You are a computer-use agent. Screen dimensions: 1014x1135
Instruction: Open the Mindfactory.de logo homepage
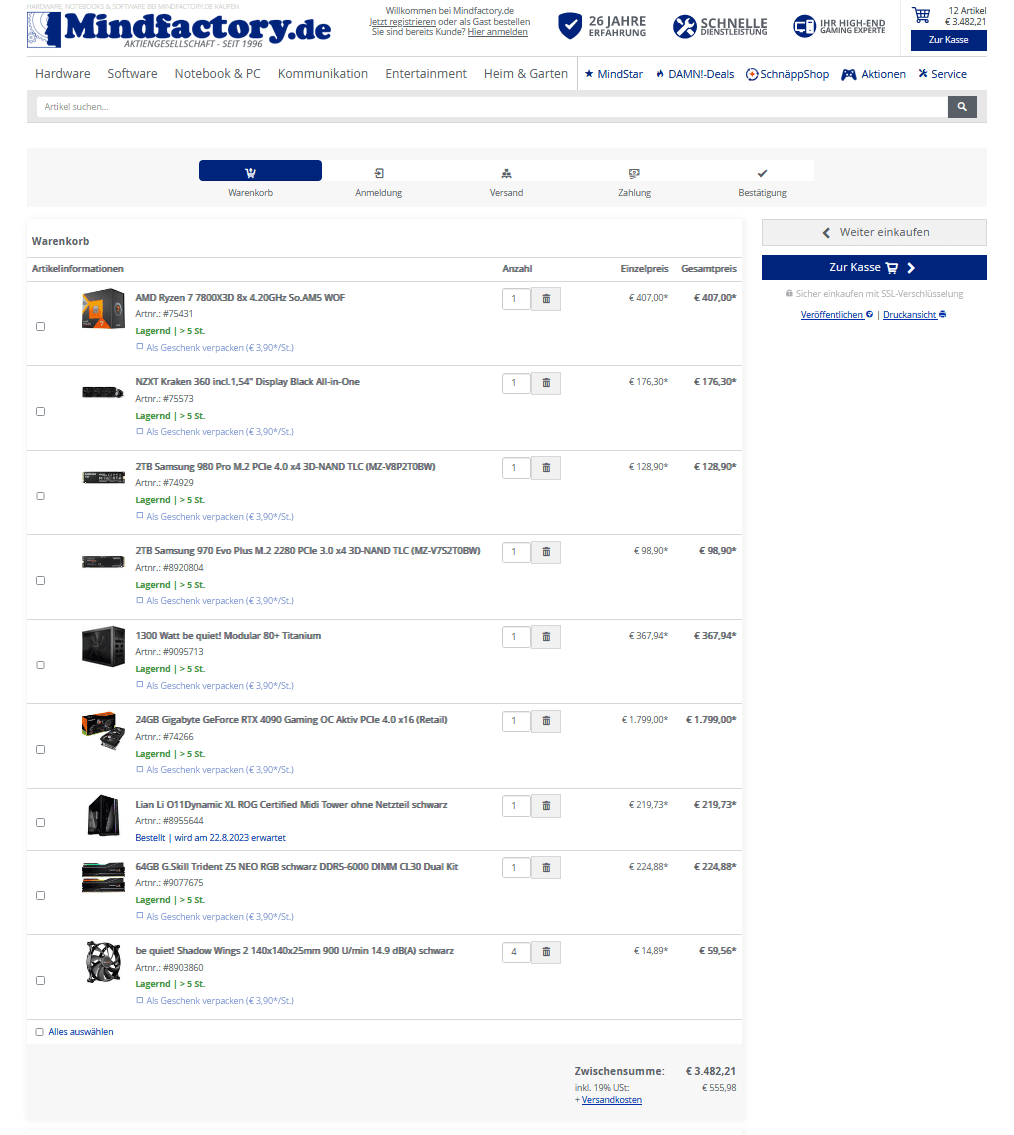[x=179, y=30]
